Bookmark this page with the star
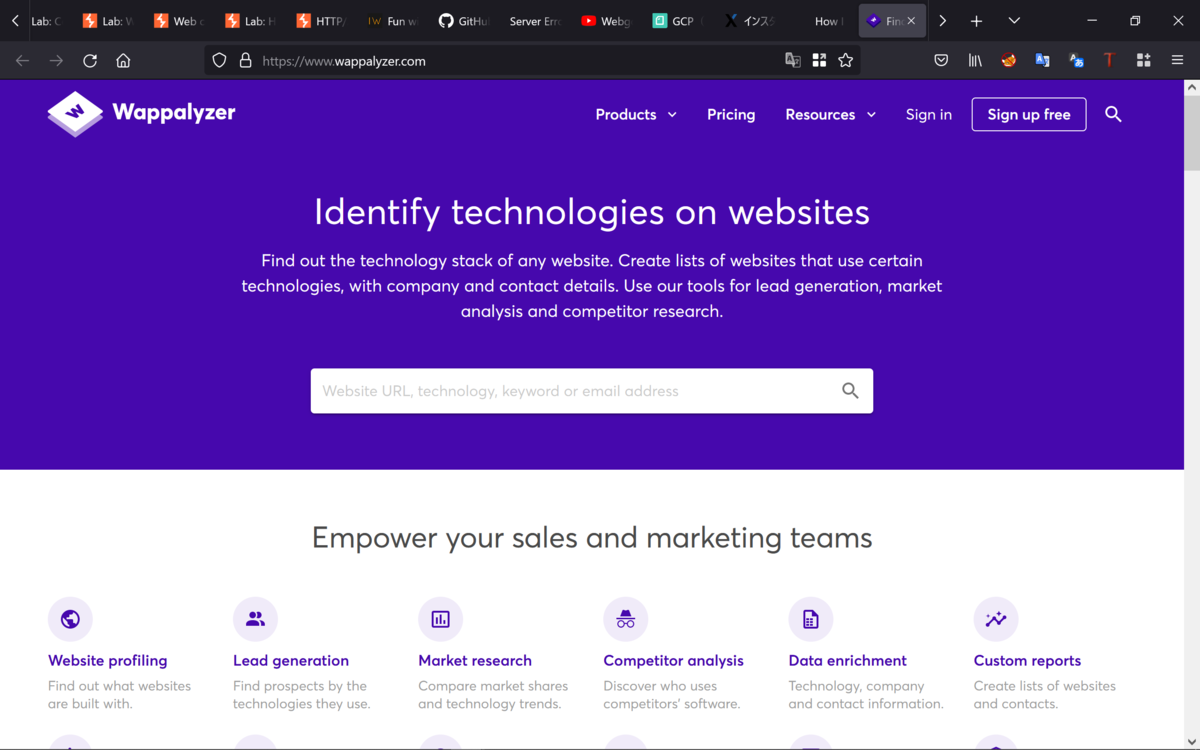The image size is (1200, 750). click(x=846, y=61)
